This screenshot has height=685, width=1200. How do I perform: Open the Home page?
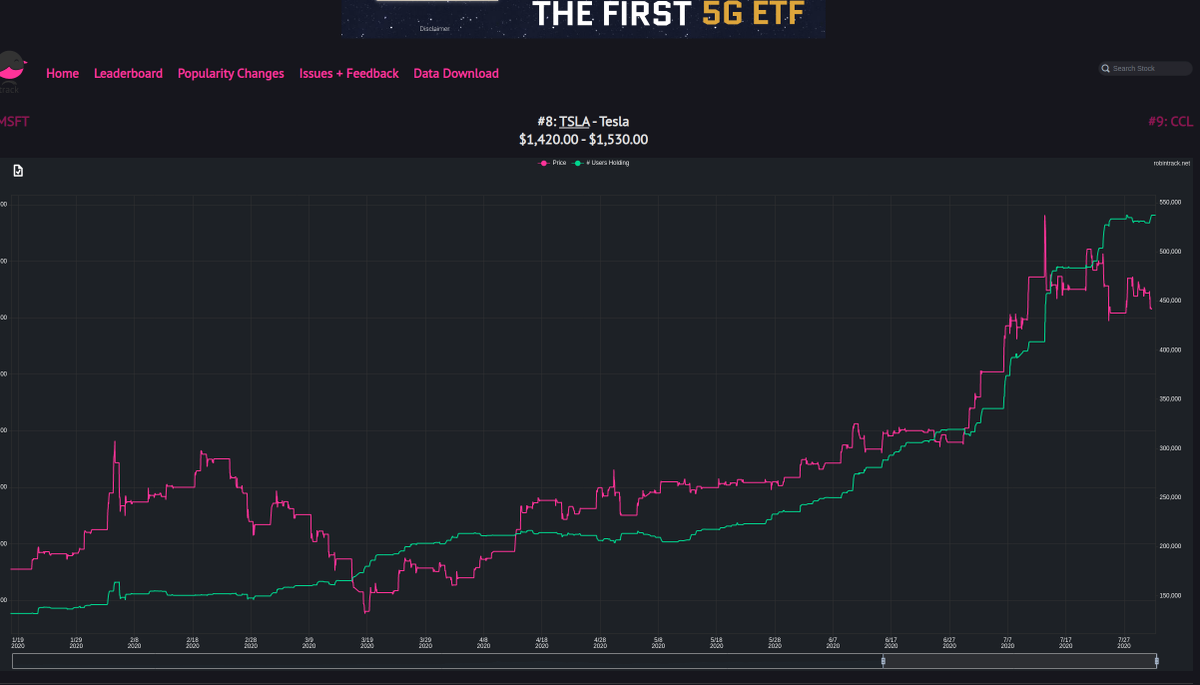[x=62, y=73]
